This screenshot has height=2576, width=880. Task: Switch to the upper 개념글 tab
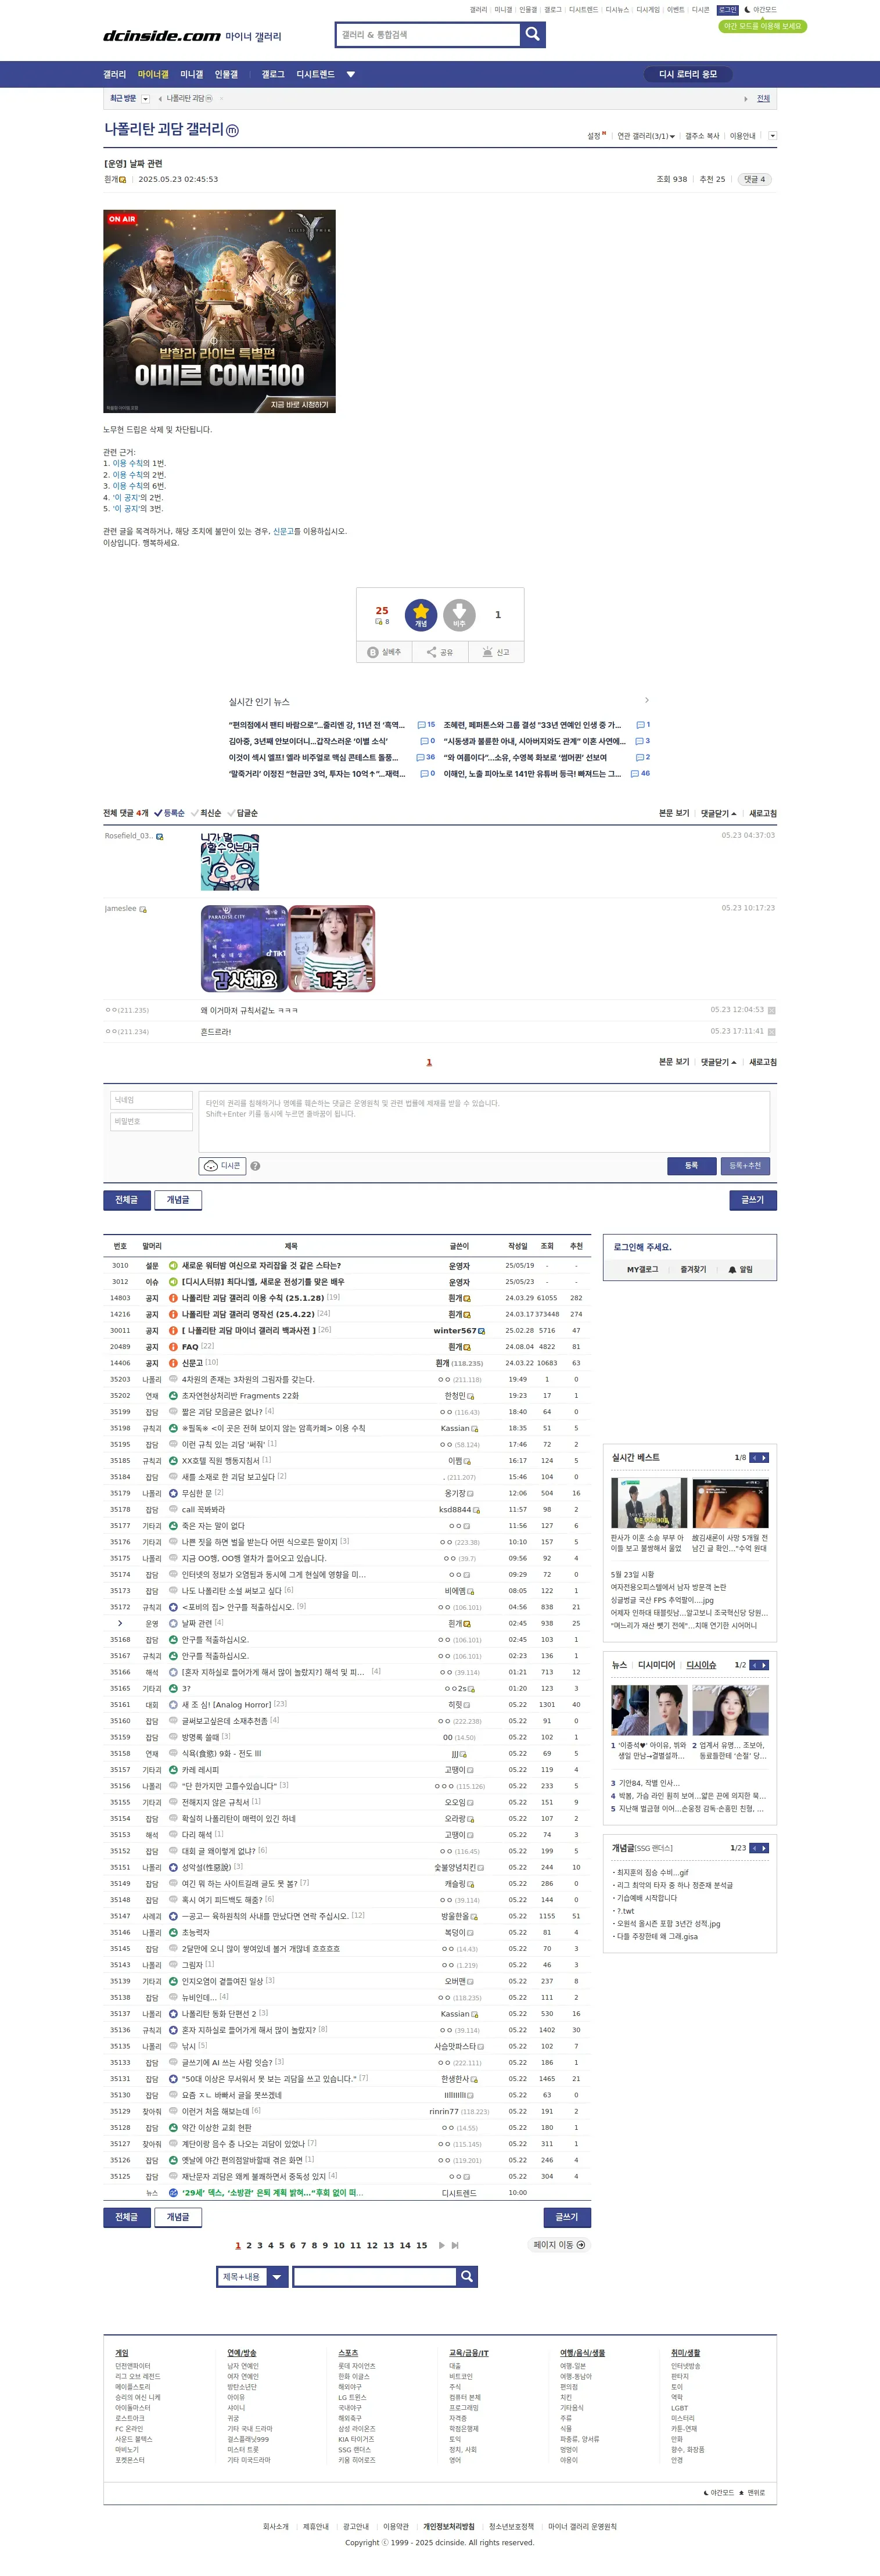point(177,1200)
